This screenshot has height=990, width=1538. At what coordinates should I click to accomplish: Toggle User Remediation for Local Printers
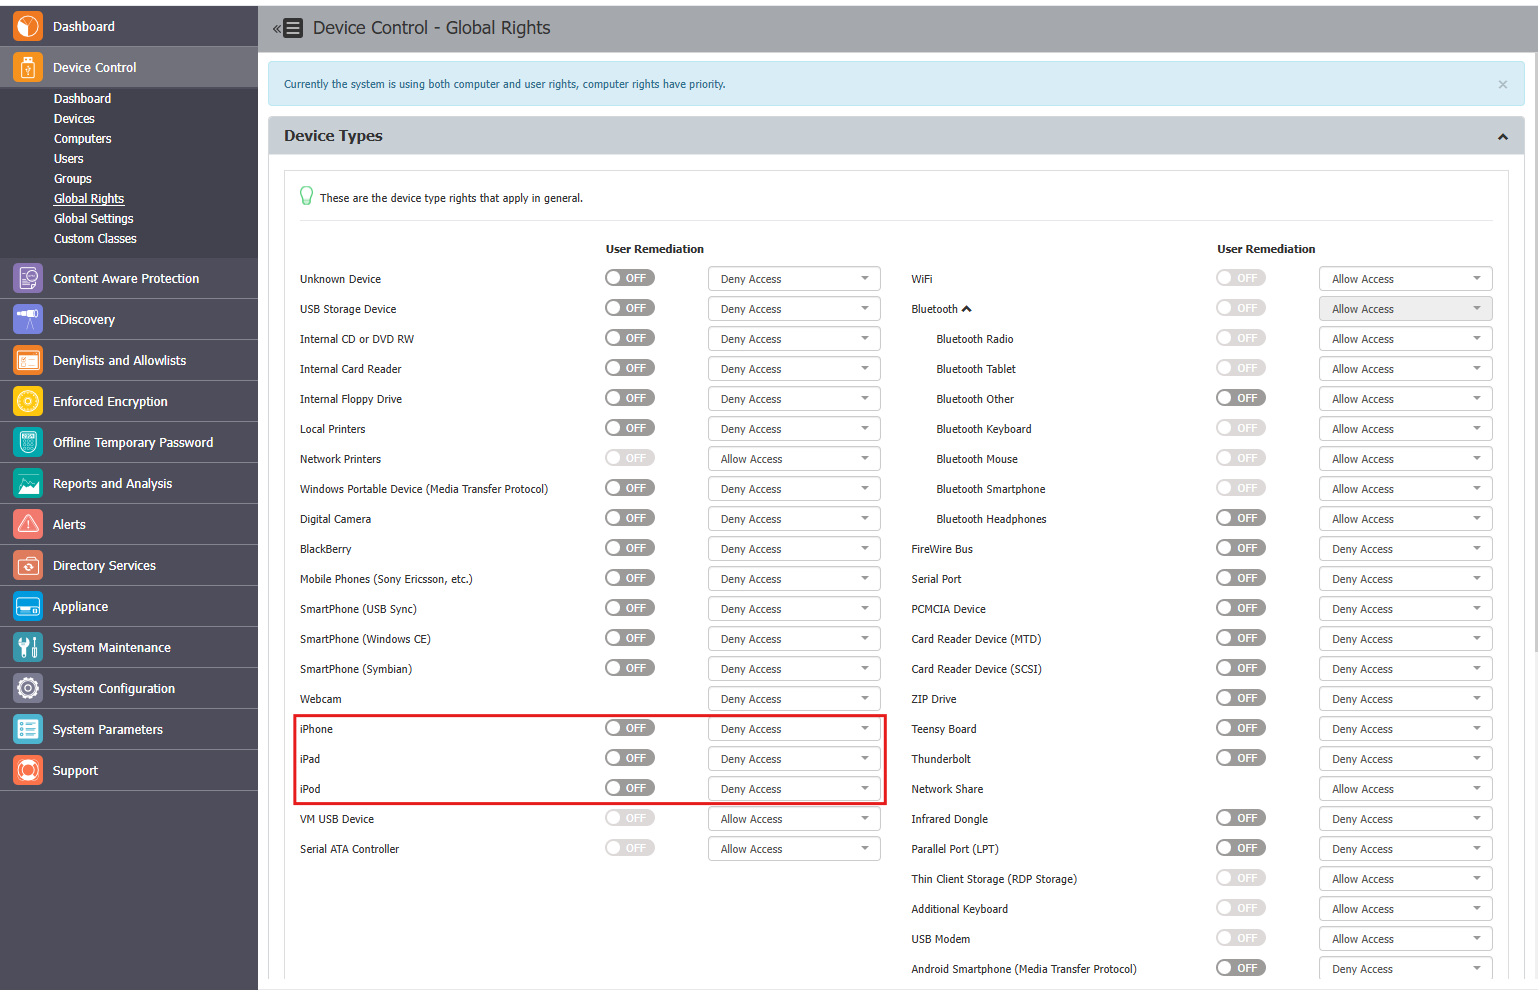(x=630, y=428)
